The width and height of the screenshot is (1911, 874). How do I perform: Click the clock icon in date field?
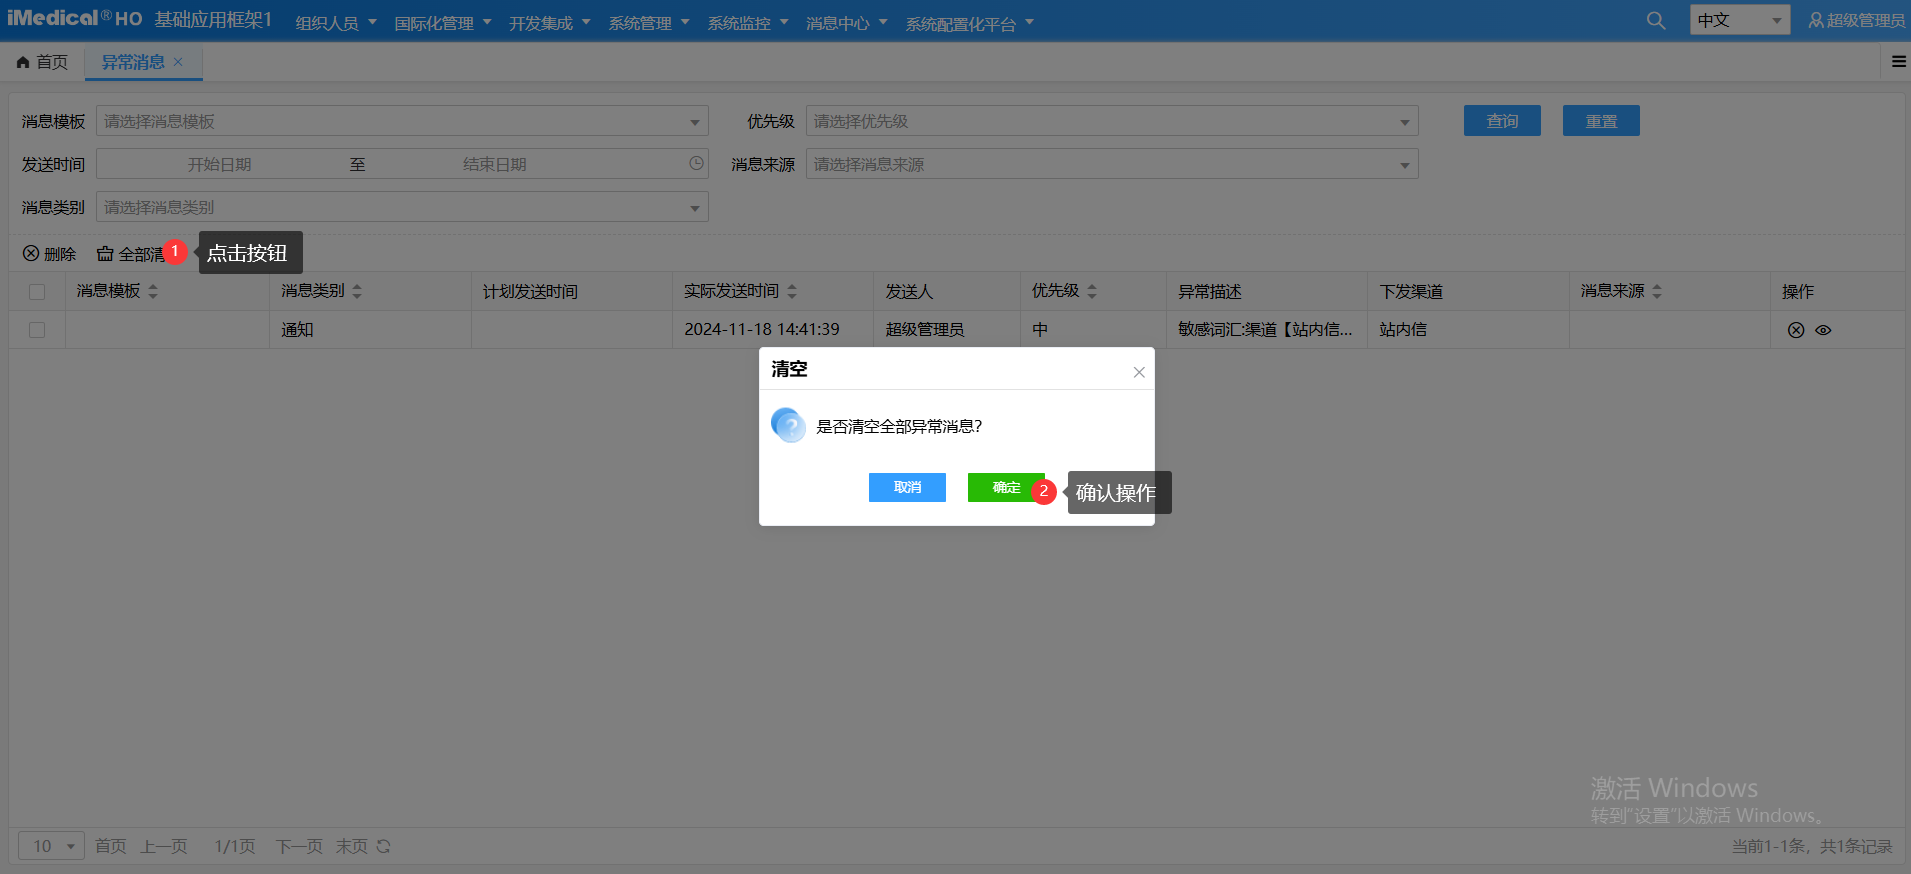point(696,164)
